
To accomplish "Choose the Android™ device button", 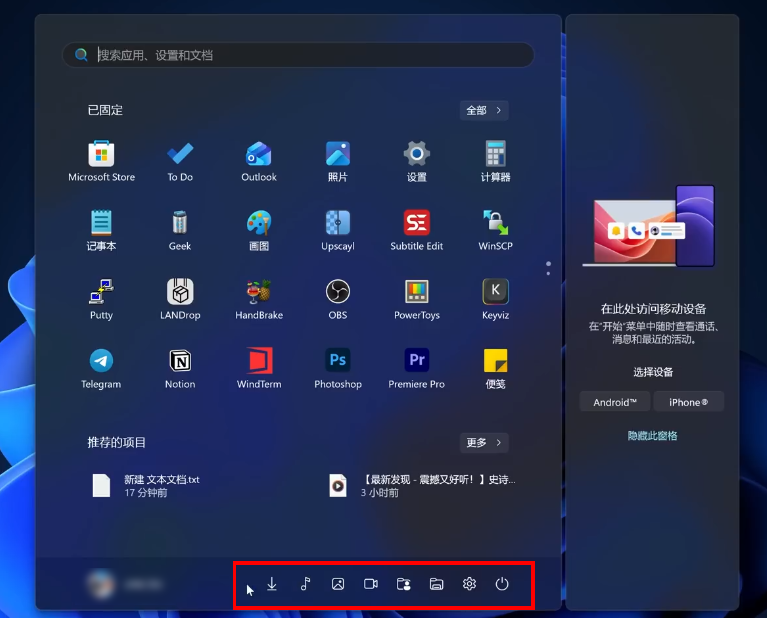I will [x=615, y=402].
